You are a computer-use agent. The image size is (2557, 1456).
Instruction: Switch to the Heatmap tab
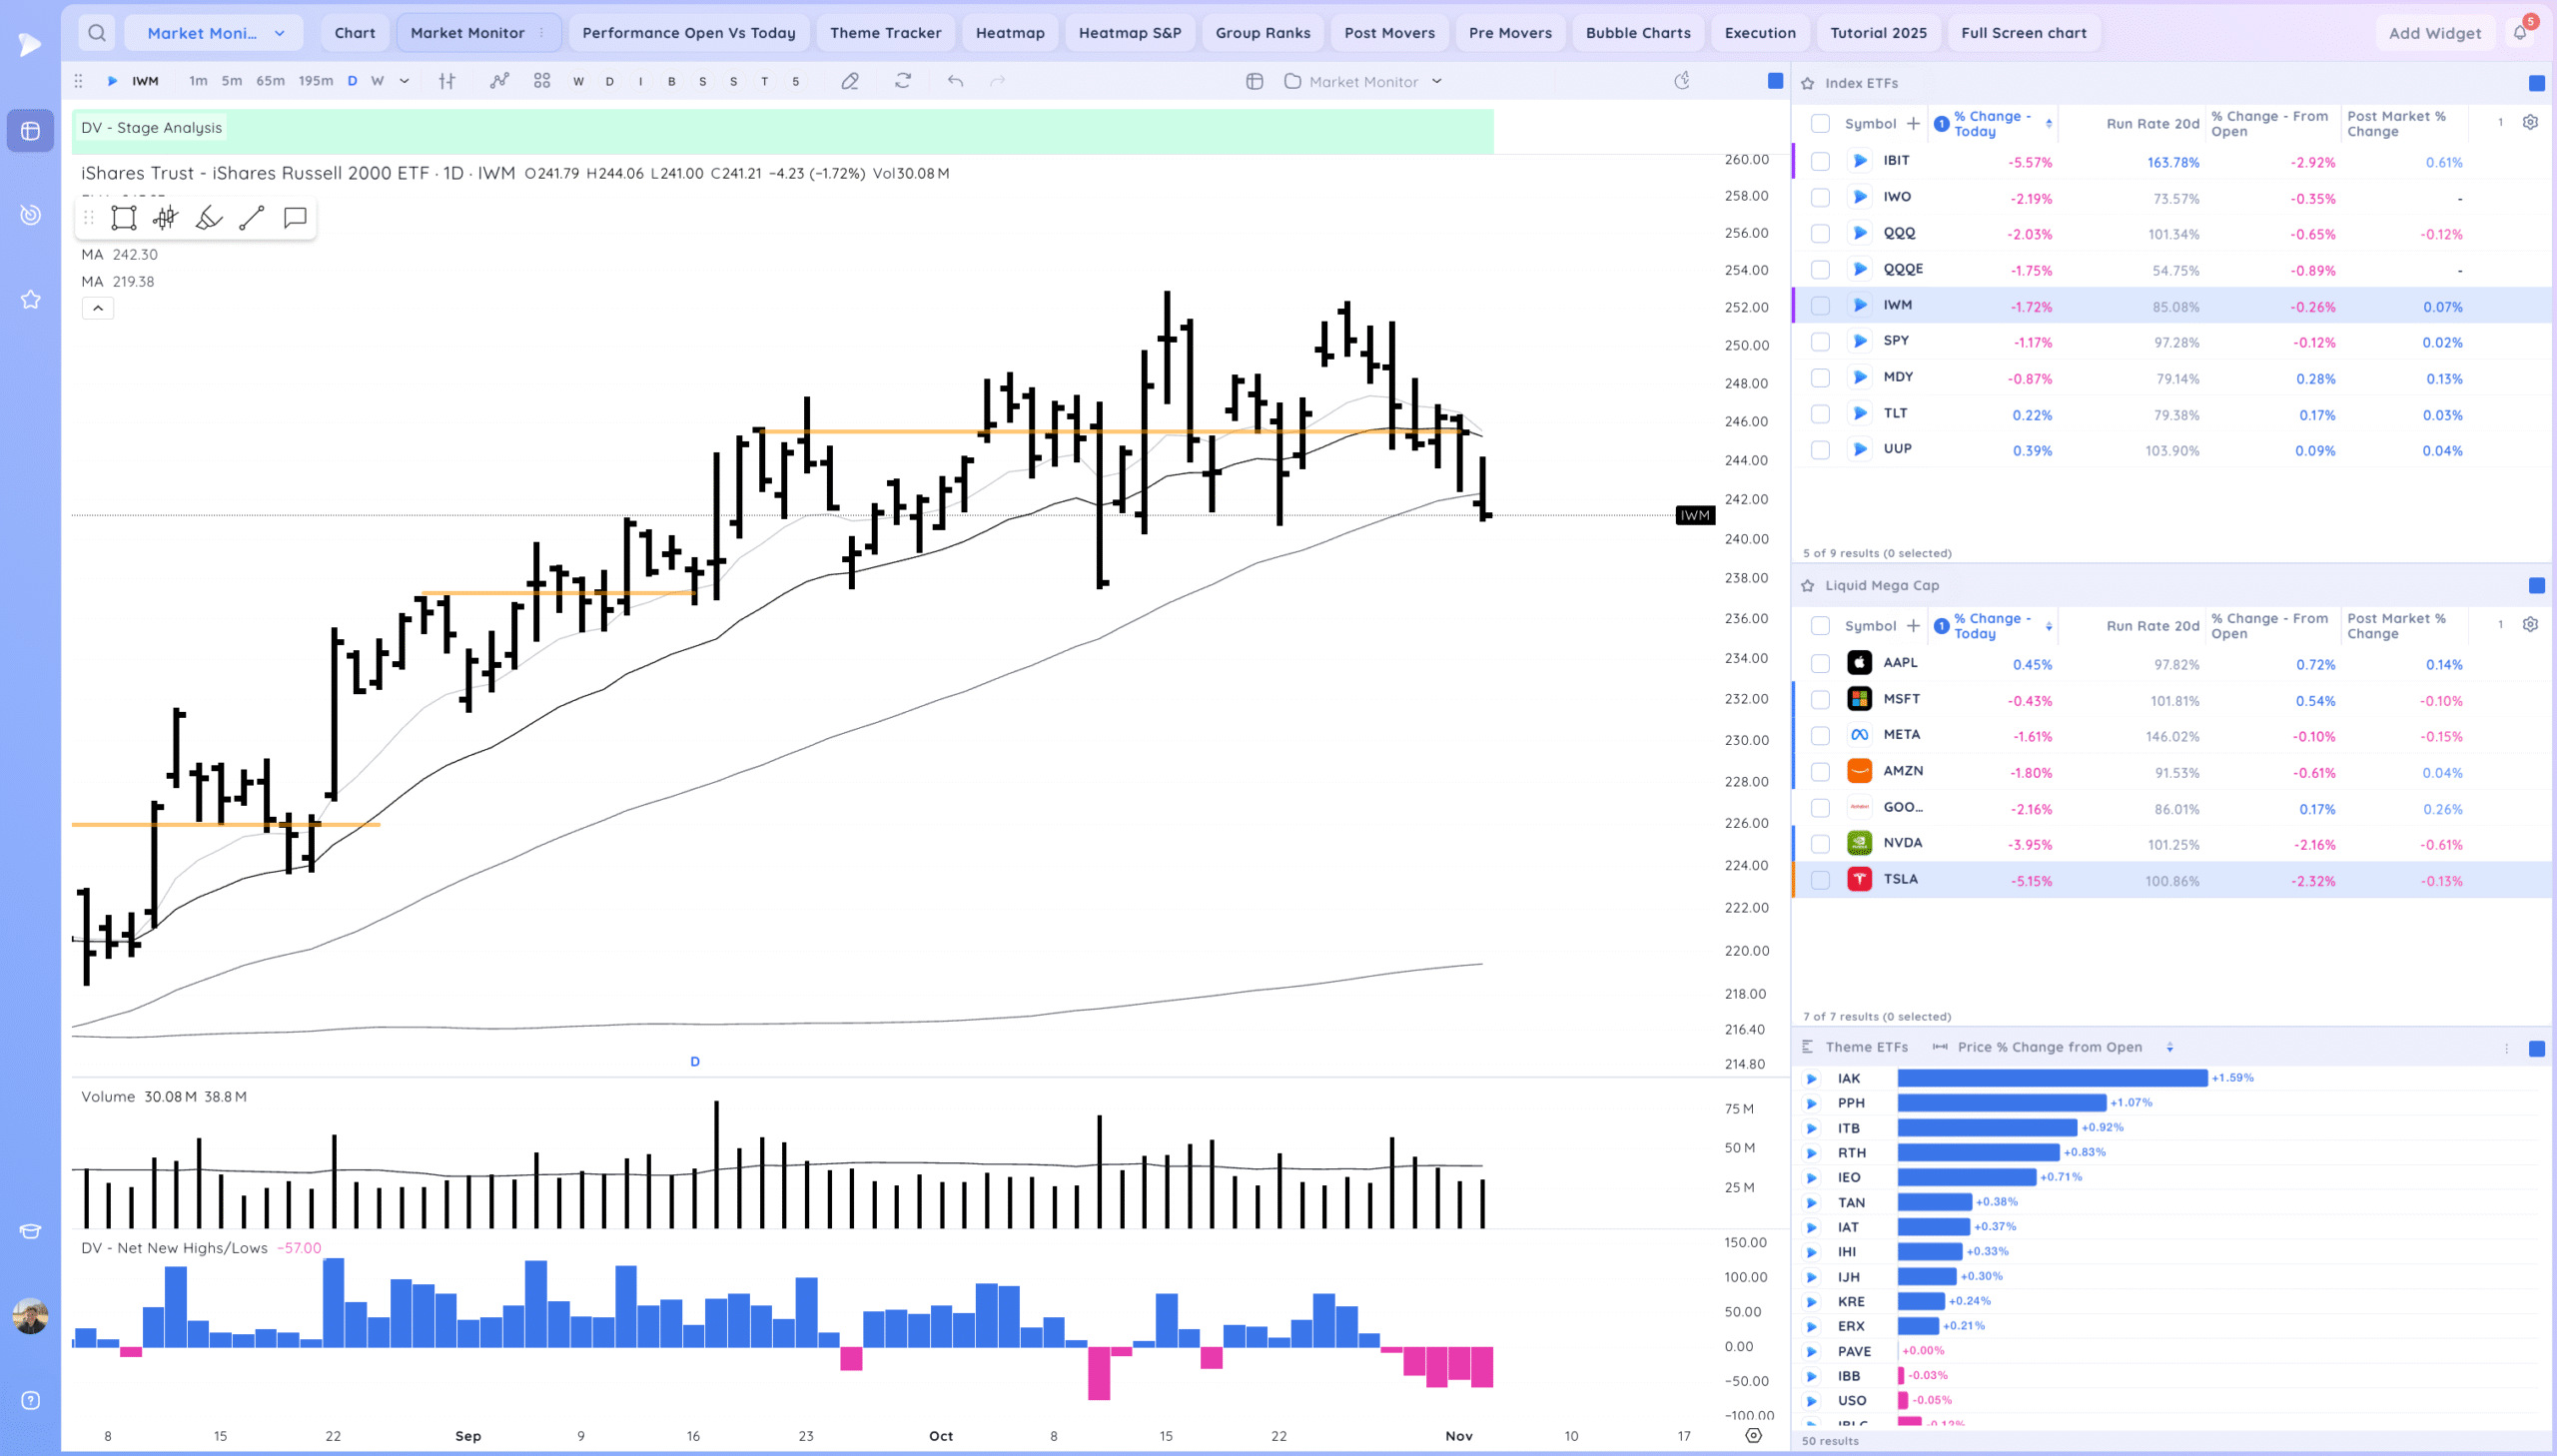[x=1009, y=33]
